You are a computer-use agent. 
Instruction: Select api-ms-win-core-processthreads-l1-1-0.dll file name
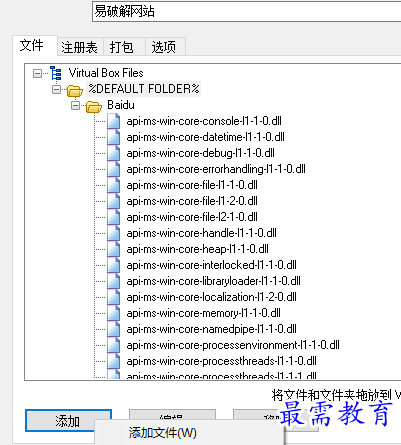click(222, 361)
